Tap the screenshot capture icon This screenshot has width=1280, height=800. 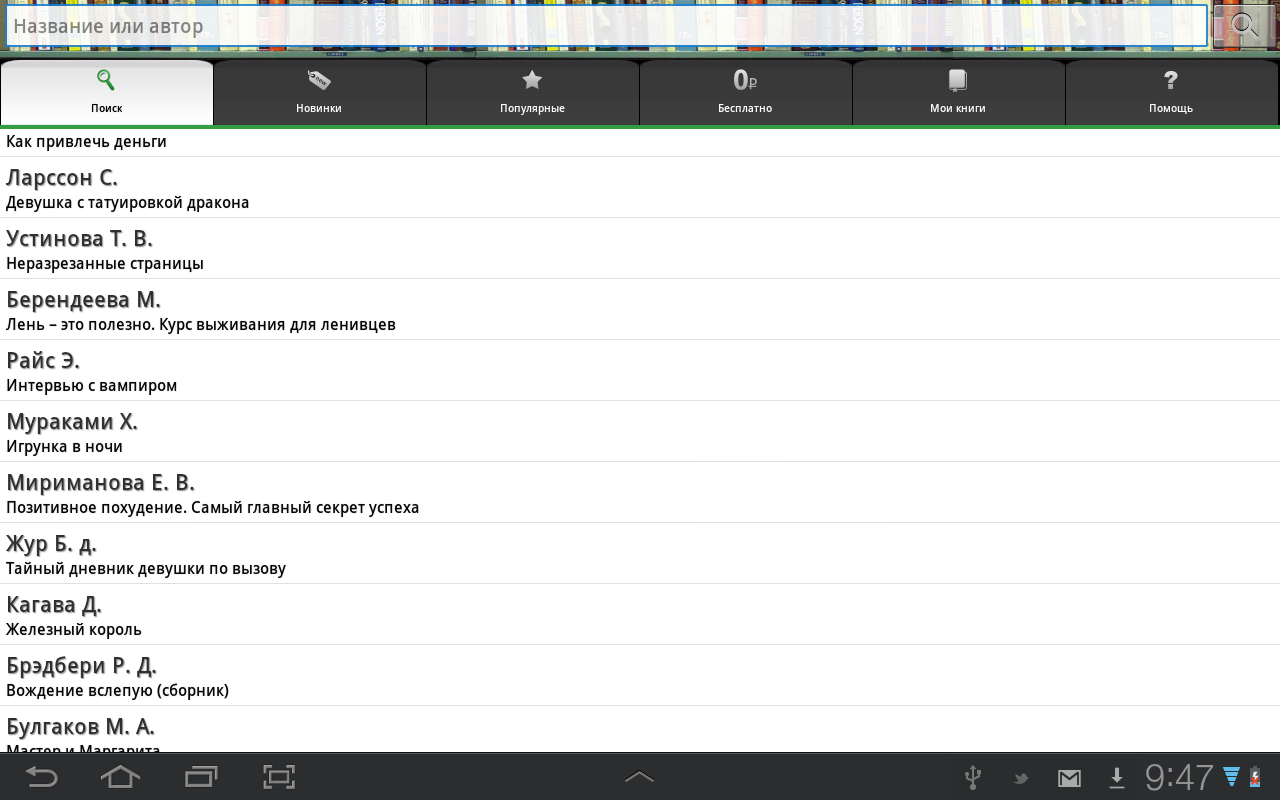point(280,777)
